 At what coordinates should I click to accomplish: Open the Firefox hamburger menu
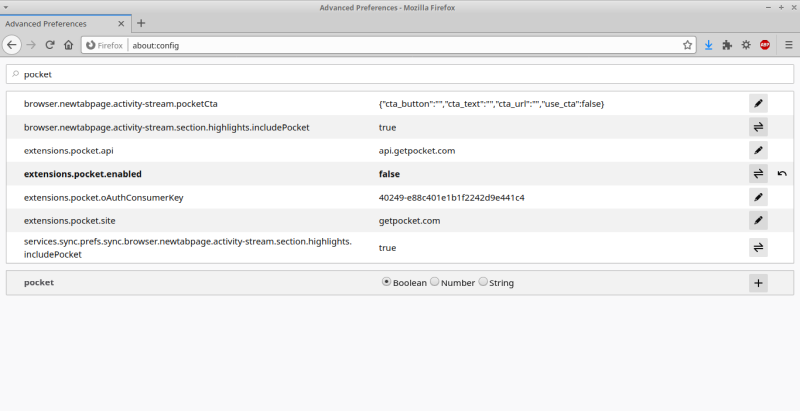[789, 45]
